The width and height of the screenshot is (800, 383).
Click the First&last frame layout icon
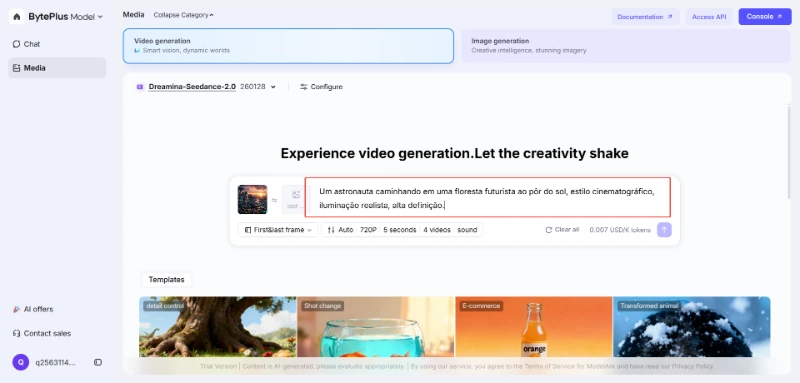coord(248,230)
